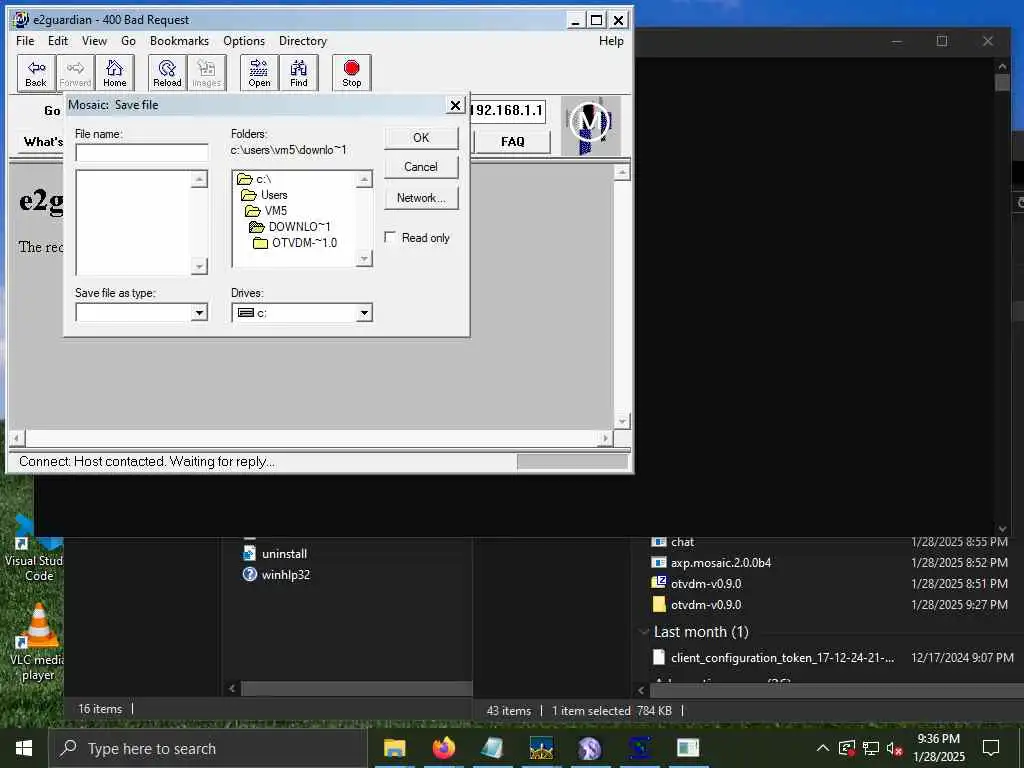Select the Users folder in Folders list
The image size is (1024, 768).
click(x=264, y=195)
